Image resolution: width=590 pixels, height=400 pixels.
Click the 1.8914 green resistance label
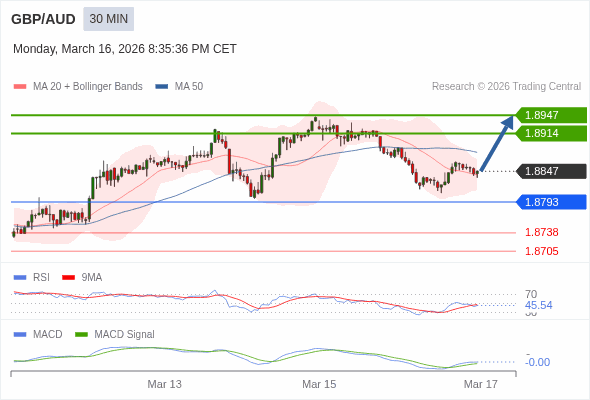click(x=551, y=133)
